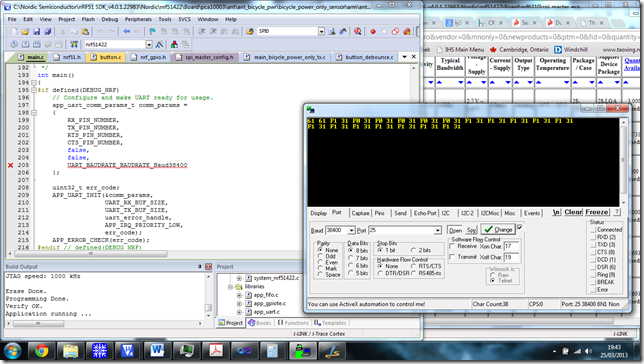644x364 pixels.
Task: Freeze the terminal display
Action: click(597, 212)
